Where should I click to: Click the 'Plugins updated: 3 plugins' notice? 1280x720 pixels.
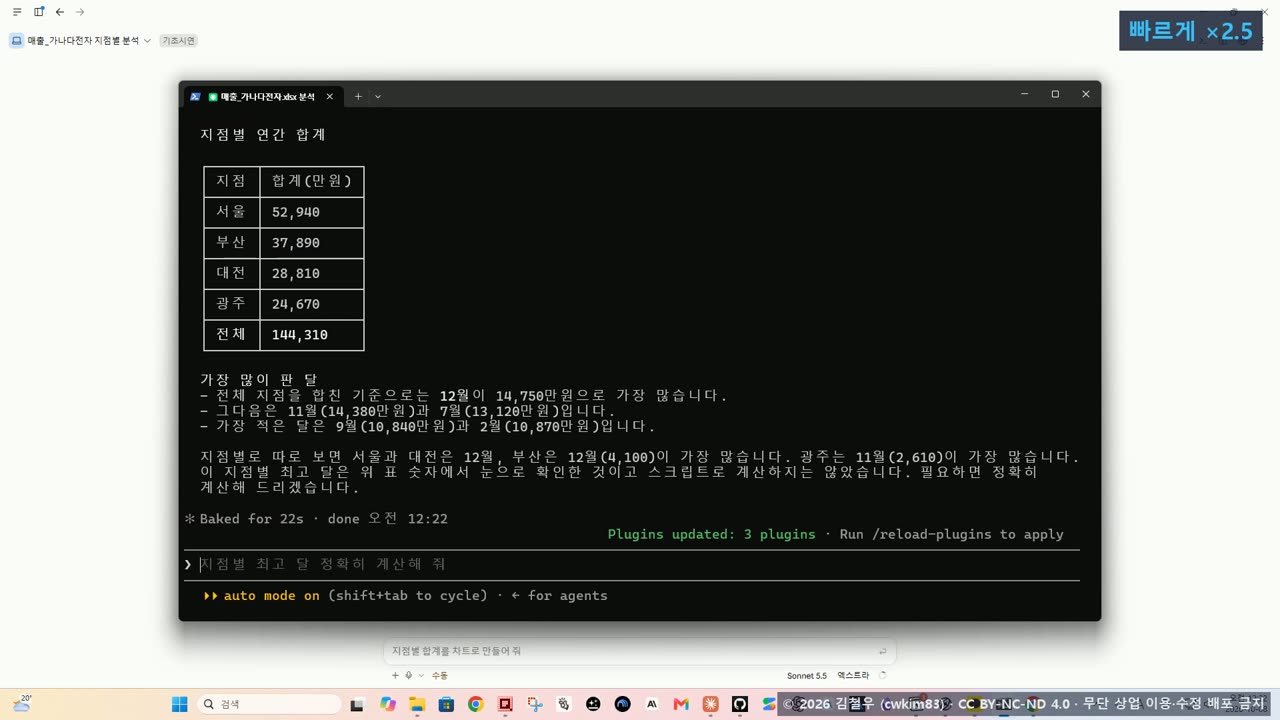pos(711,534)
